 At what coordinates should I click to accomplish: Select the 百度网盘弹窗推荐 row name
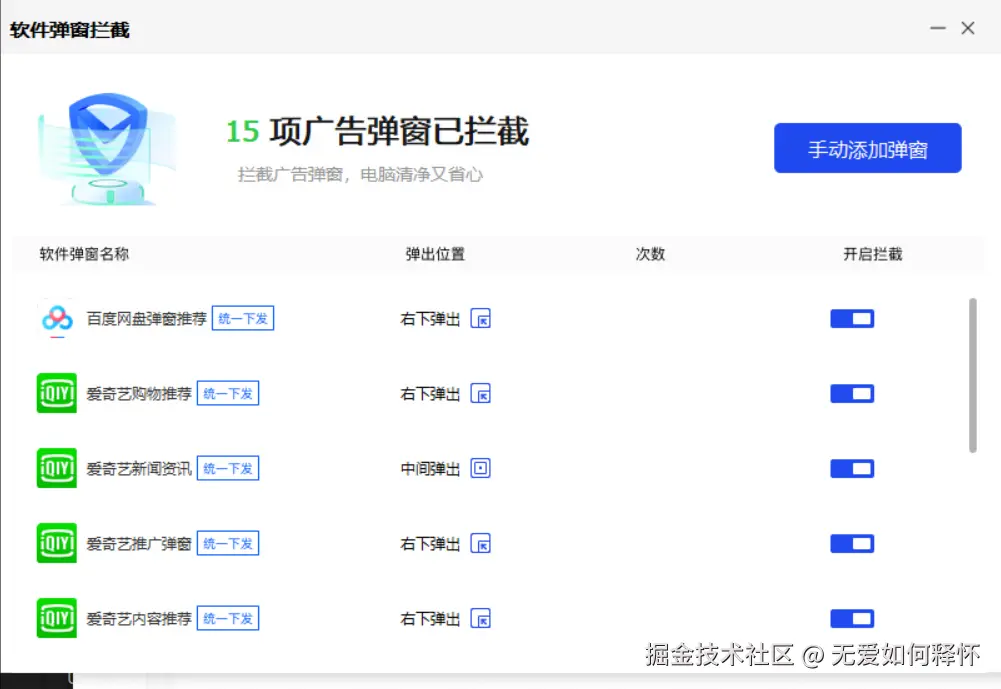click(x=147, y=319)
